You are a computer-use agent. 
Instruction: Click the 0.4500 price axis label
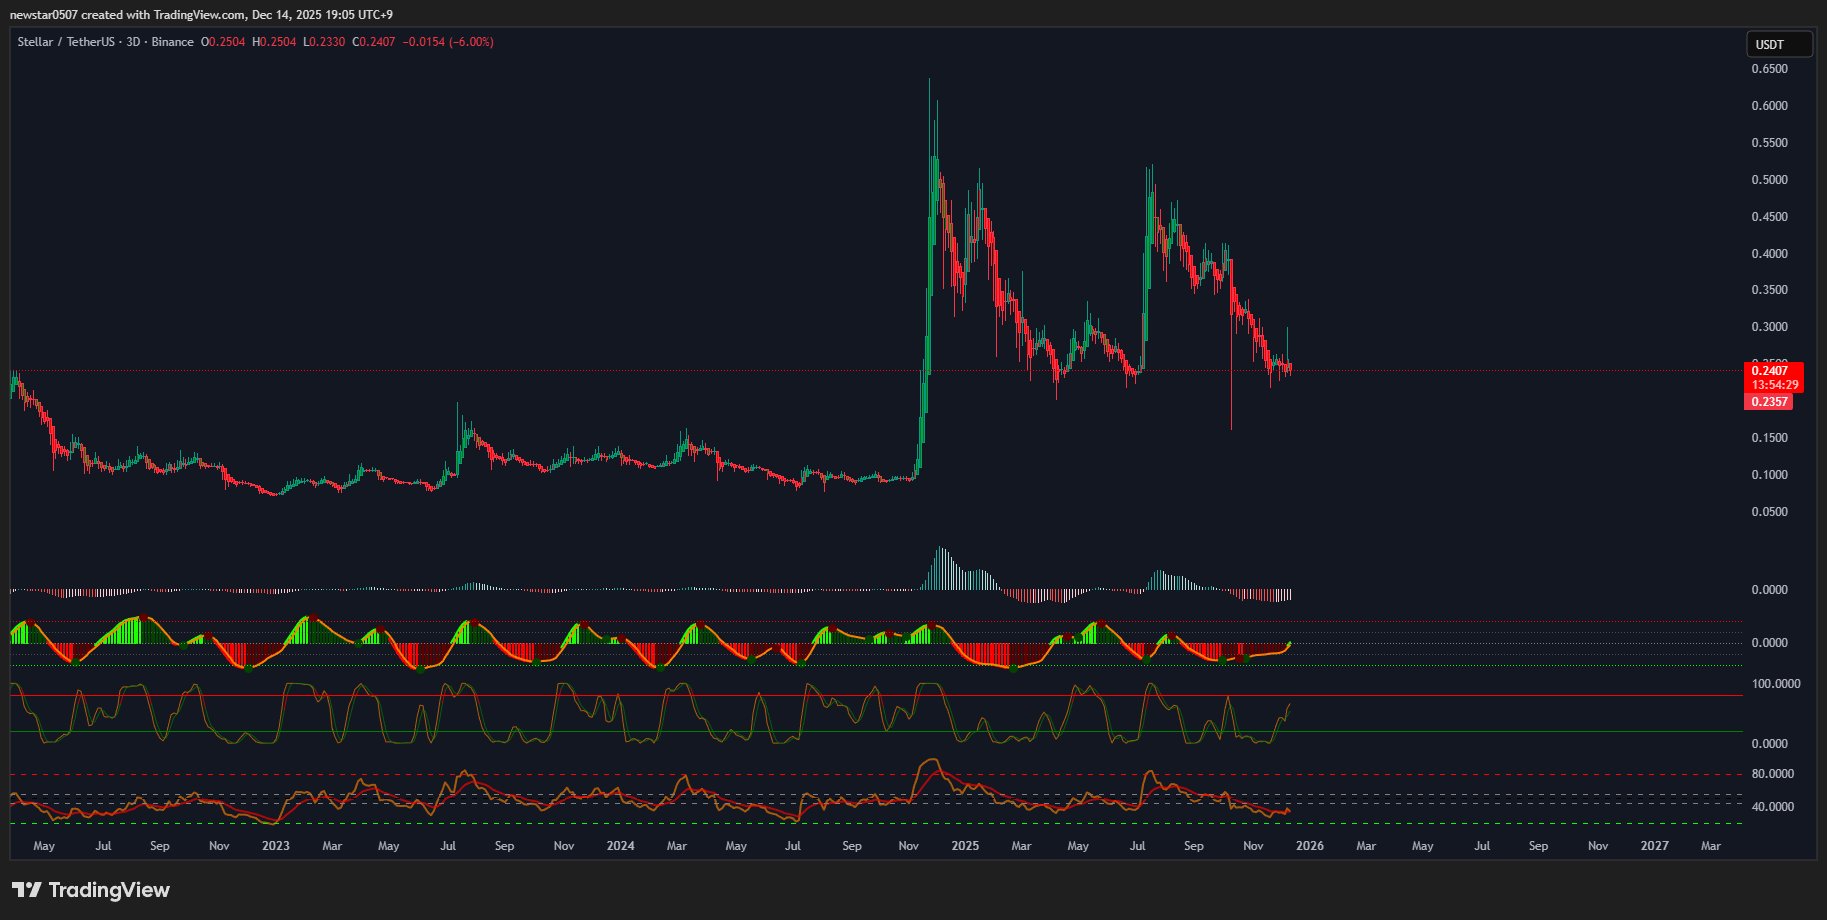click(x=1769, y=217)
